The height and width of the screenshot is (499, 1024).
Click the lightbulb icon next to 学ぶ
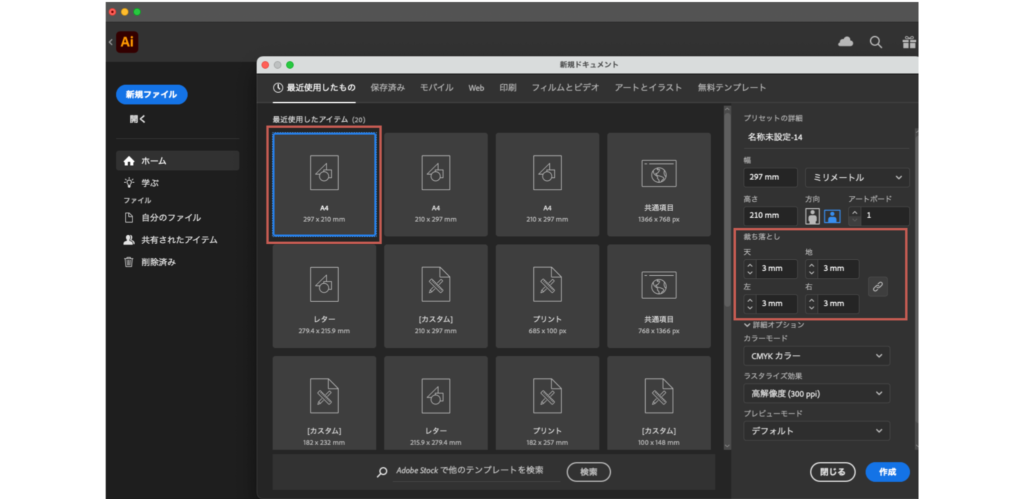tap(129, 183)
